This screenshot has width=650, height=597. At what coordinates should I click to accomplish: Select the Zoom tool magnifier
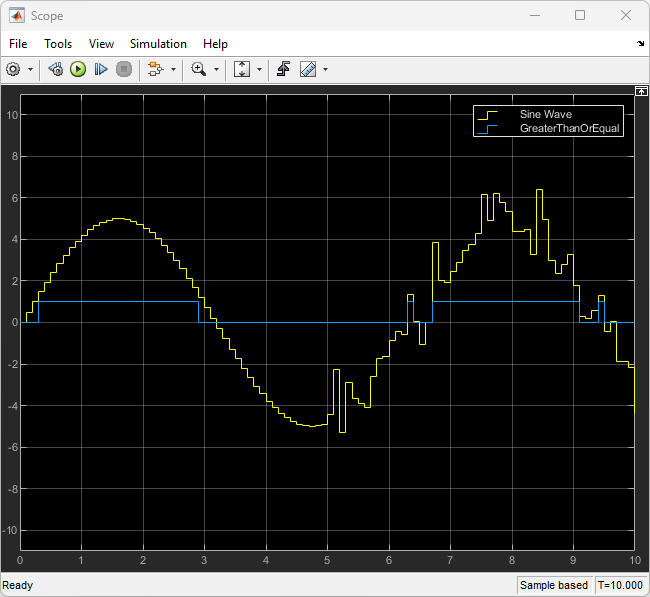point(199,69)
